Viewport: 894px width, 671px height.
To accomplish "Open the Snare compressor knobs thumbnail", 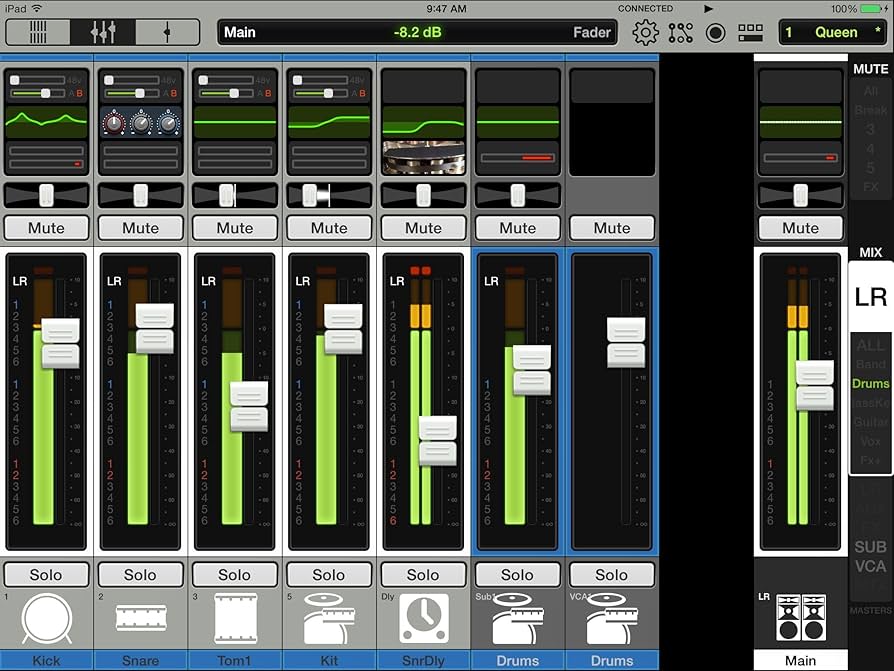I will [x=140, y=122].
